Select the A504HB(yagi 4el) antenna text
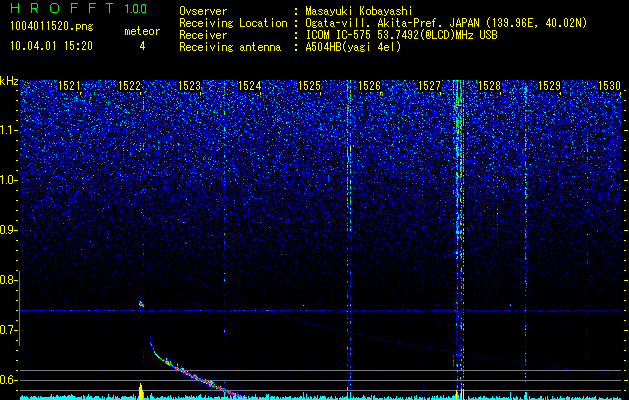629x400 pixels. 353,47
